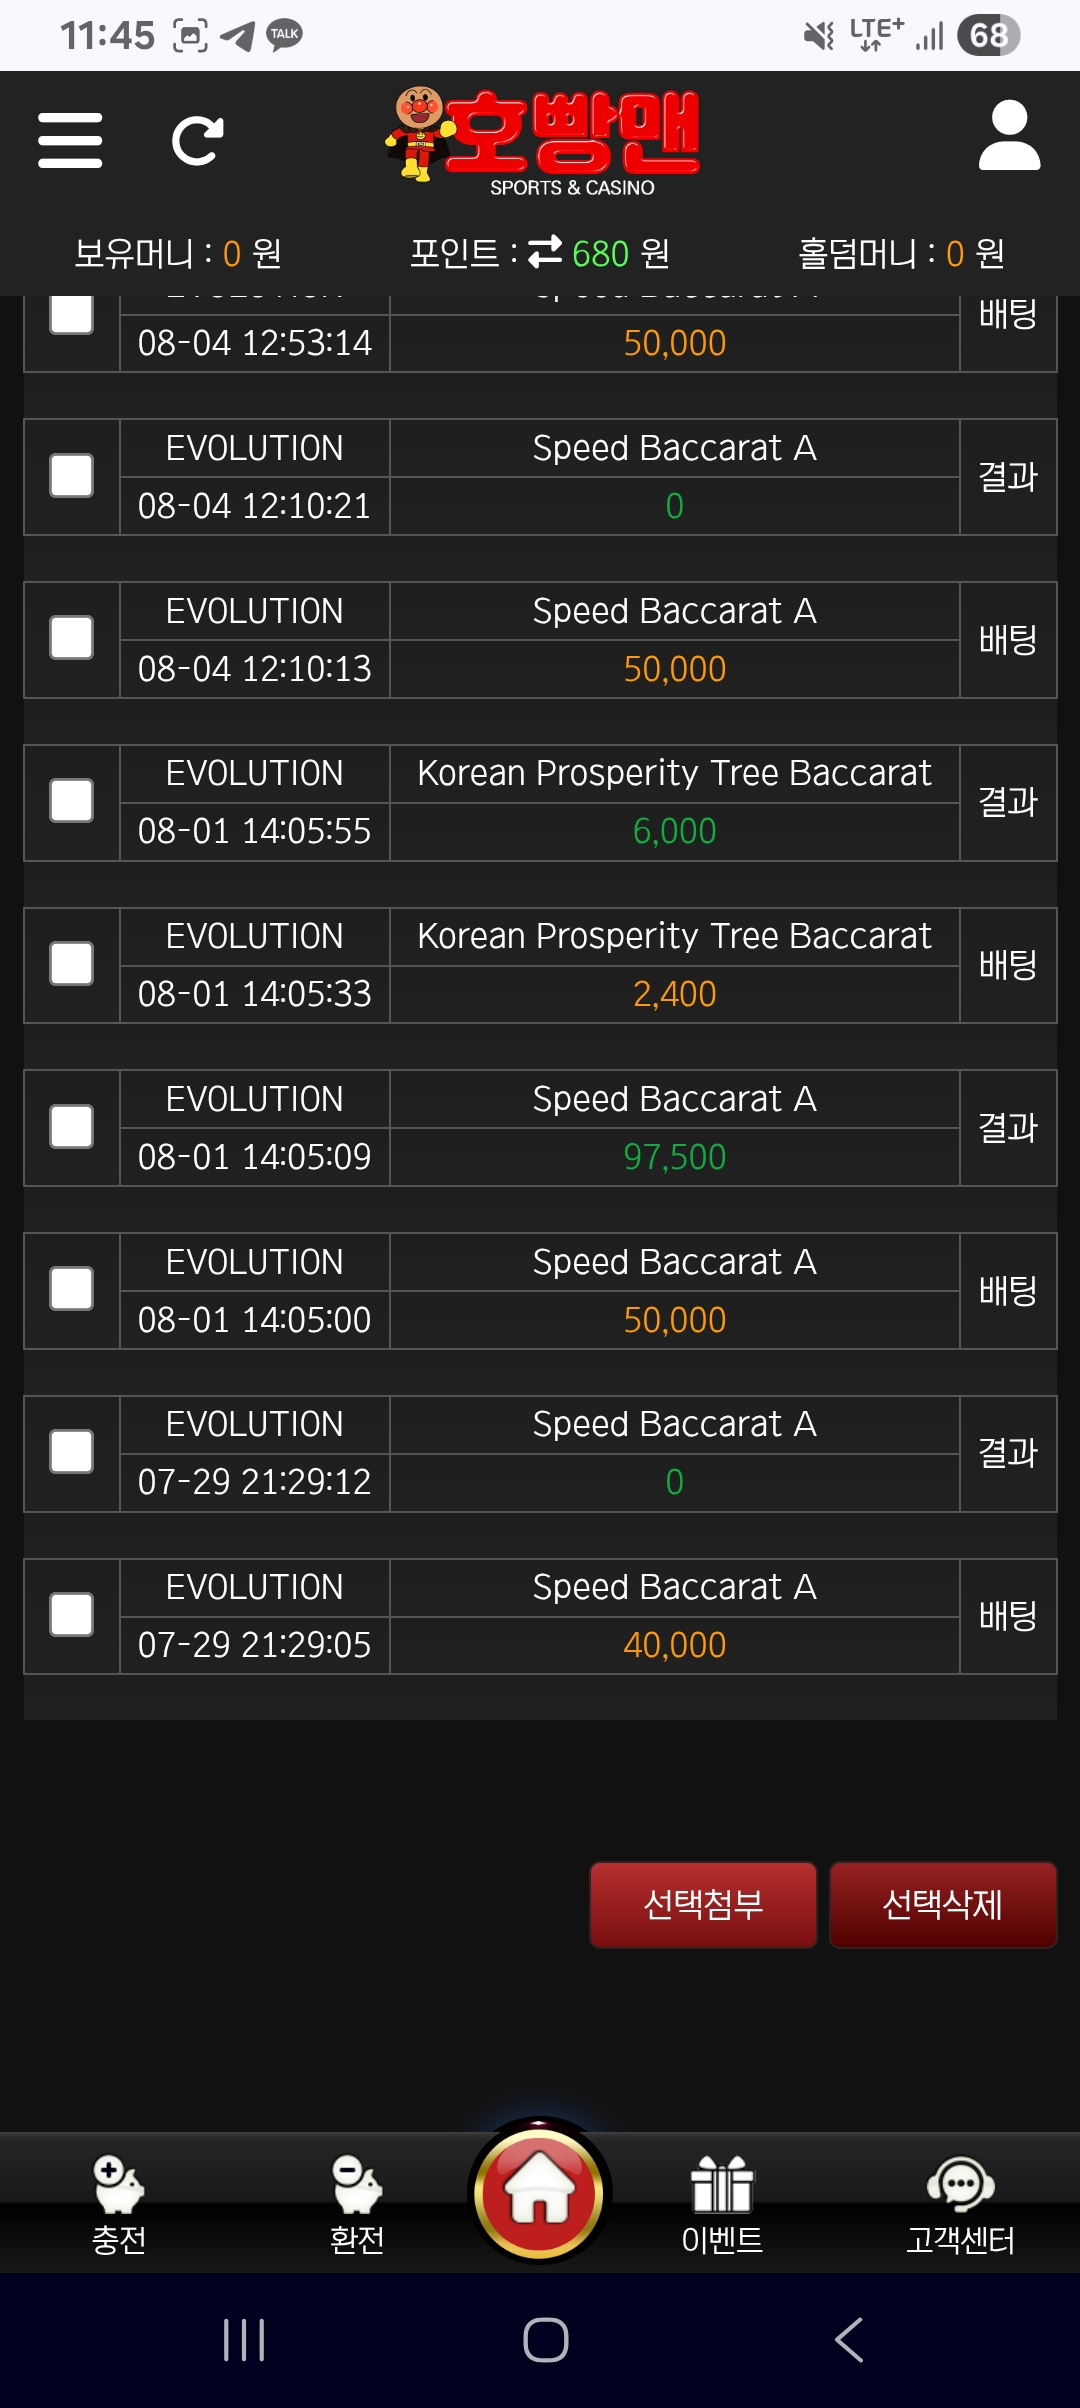Check the 08-04 12:10:21 Speed Baccarat row
This screenshot has width=1080, height=2408.
coord(72,476)
